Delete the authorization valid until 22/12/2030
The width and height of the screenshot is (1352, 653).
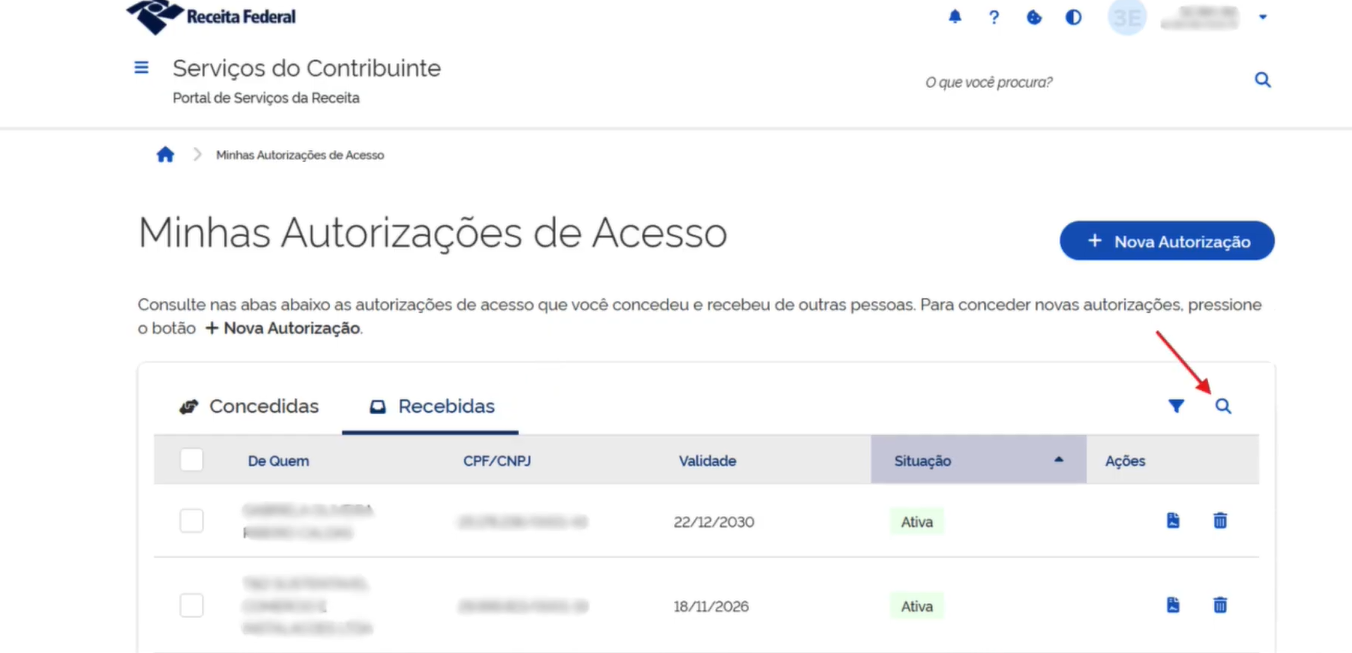1220,521
